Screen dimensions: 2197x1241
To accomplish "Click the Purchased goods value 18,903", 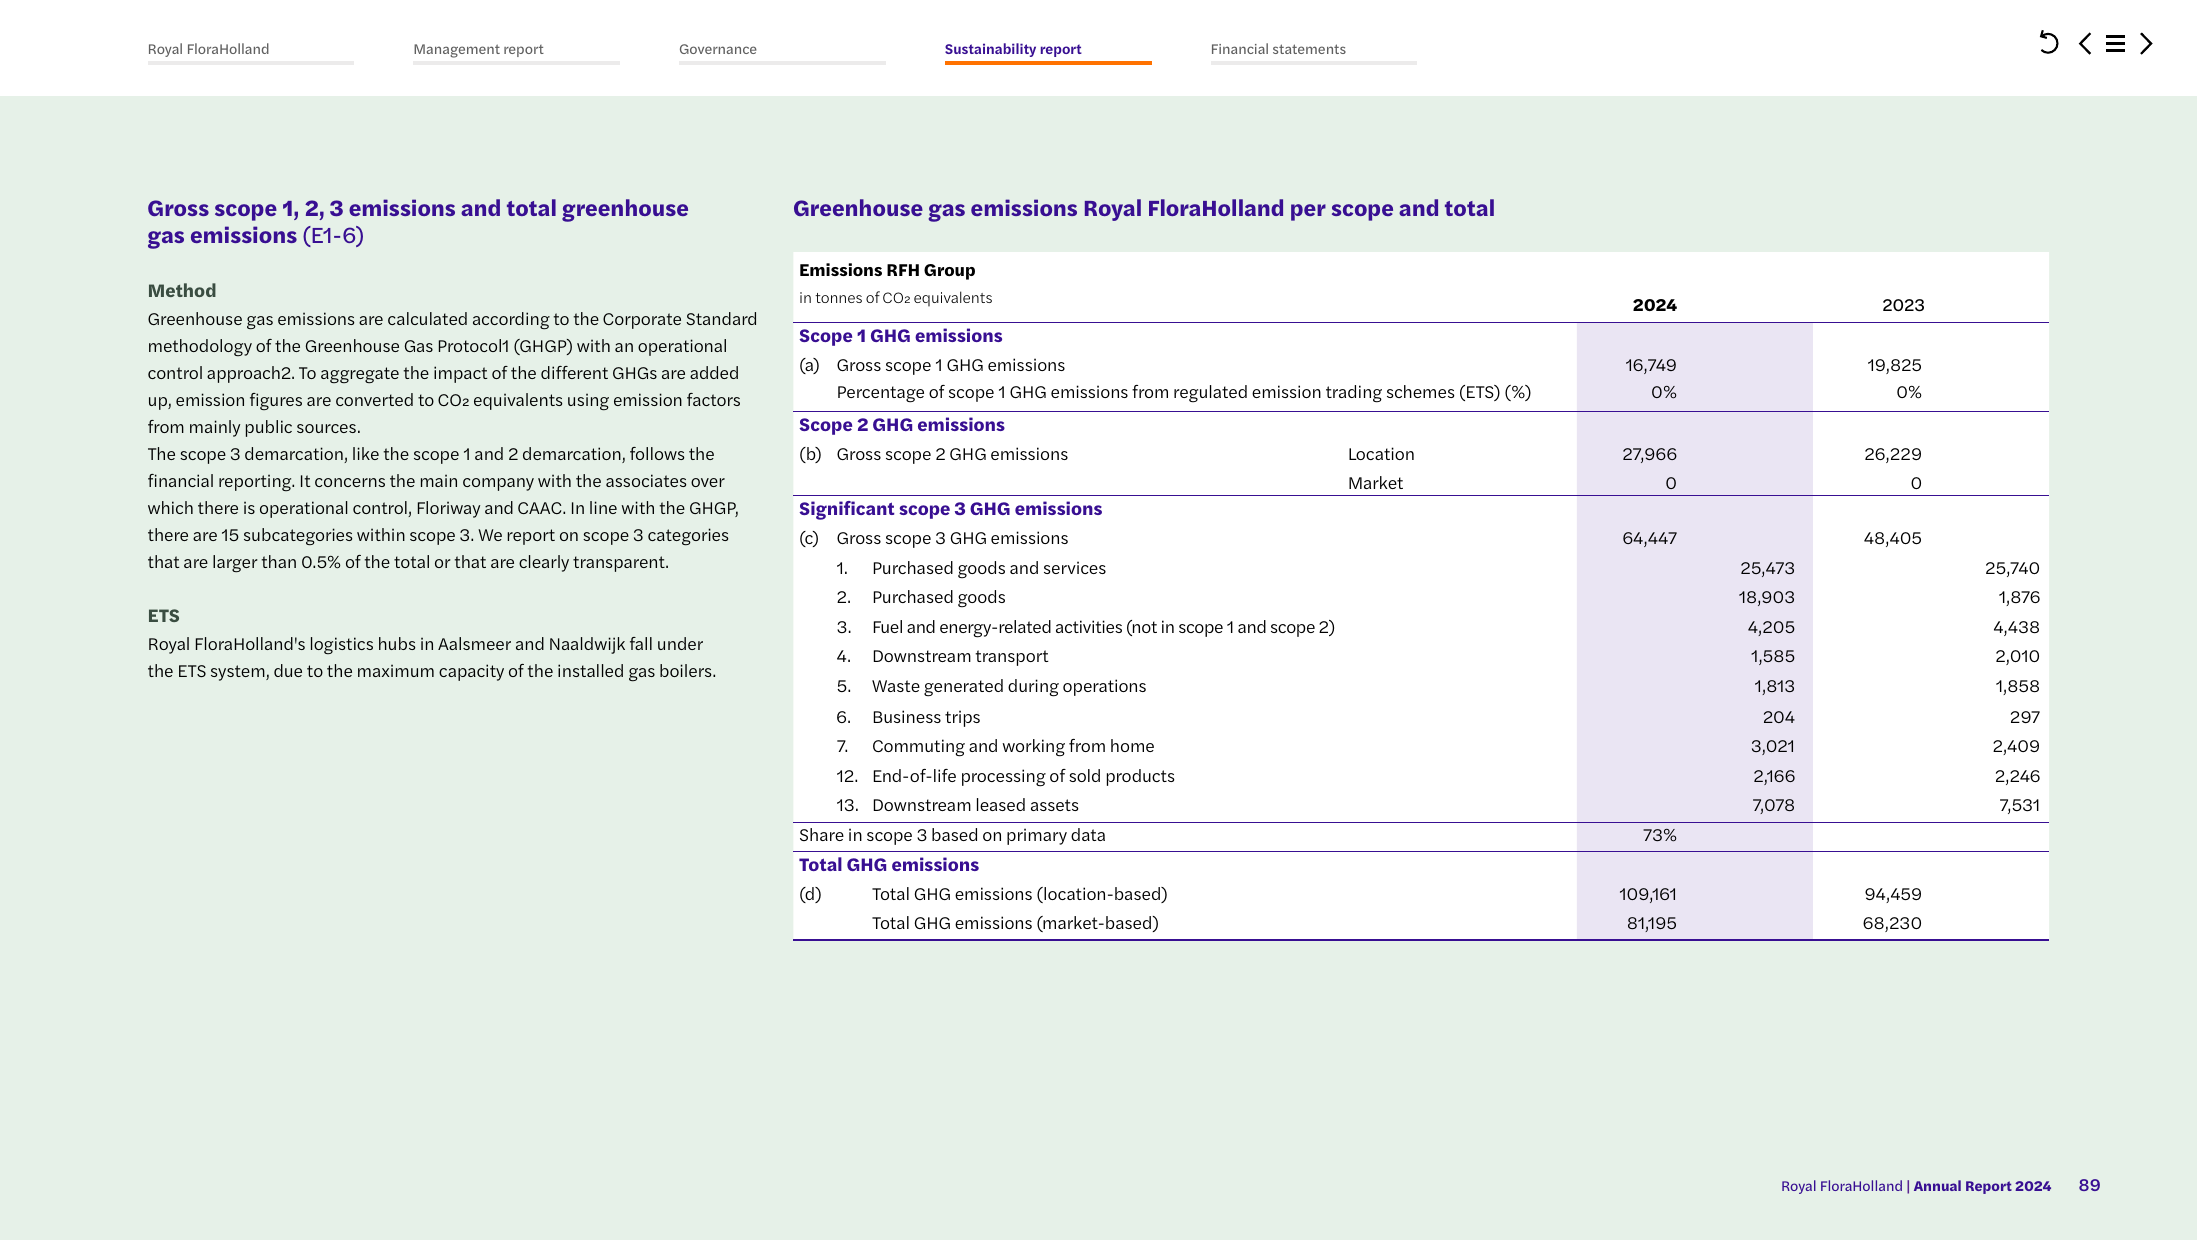I will pos(1766,597).
